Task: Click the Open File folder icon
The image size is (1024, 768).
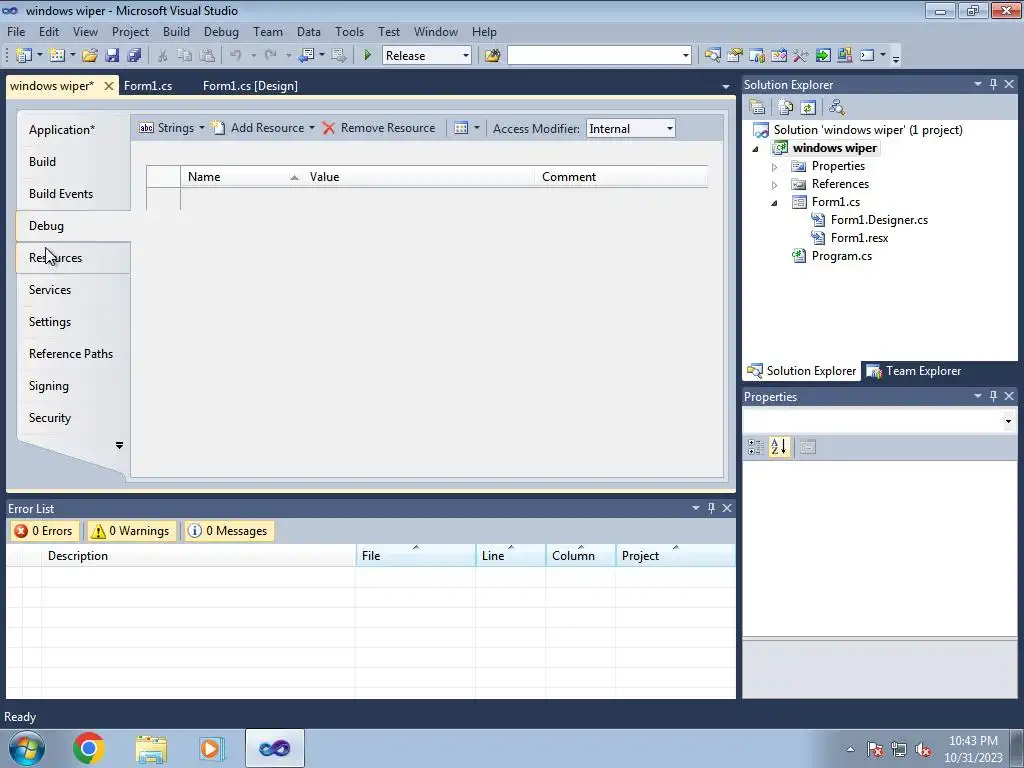Action: (x=90, y=56)
